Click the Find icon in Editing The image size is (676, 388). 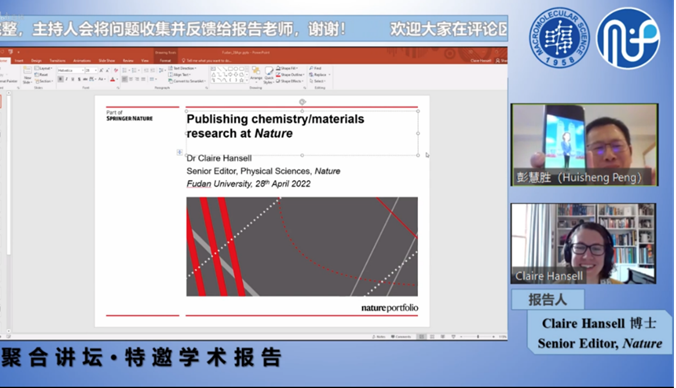(316, 68)
